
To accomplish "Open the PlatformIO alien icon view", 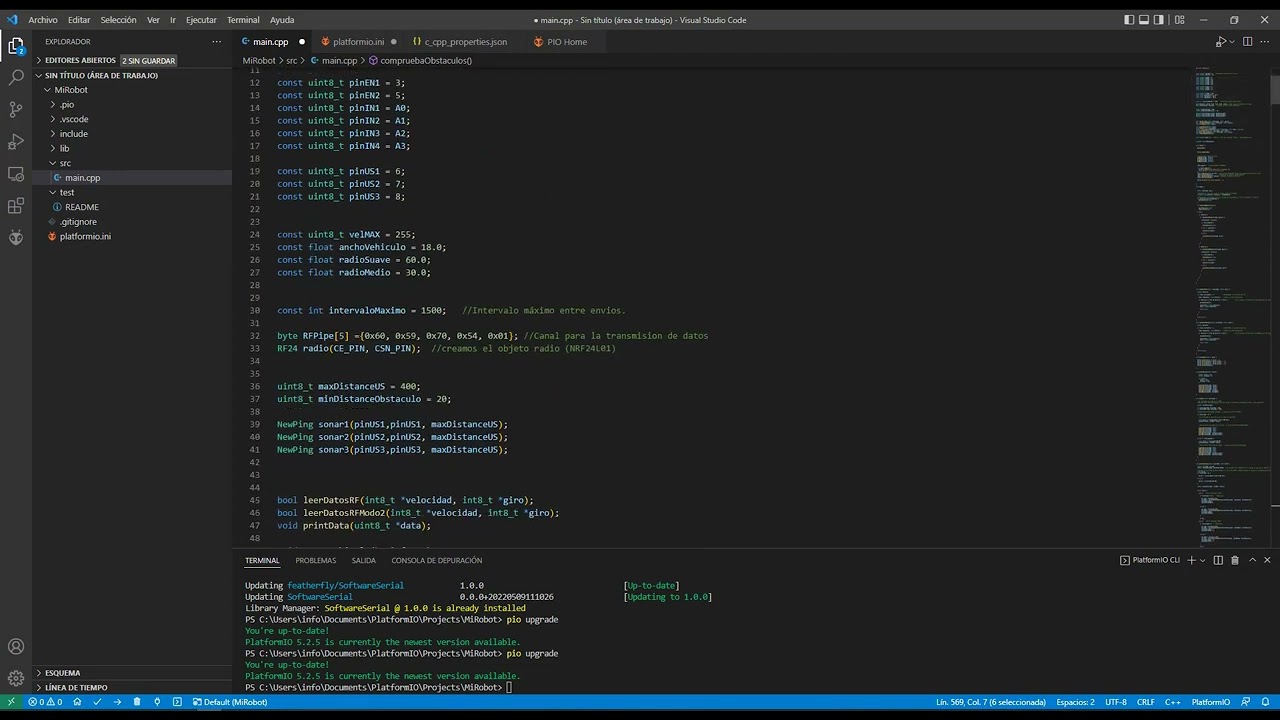I will coord(16,238).
